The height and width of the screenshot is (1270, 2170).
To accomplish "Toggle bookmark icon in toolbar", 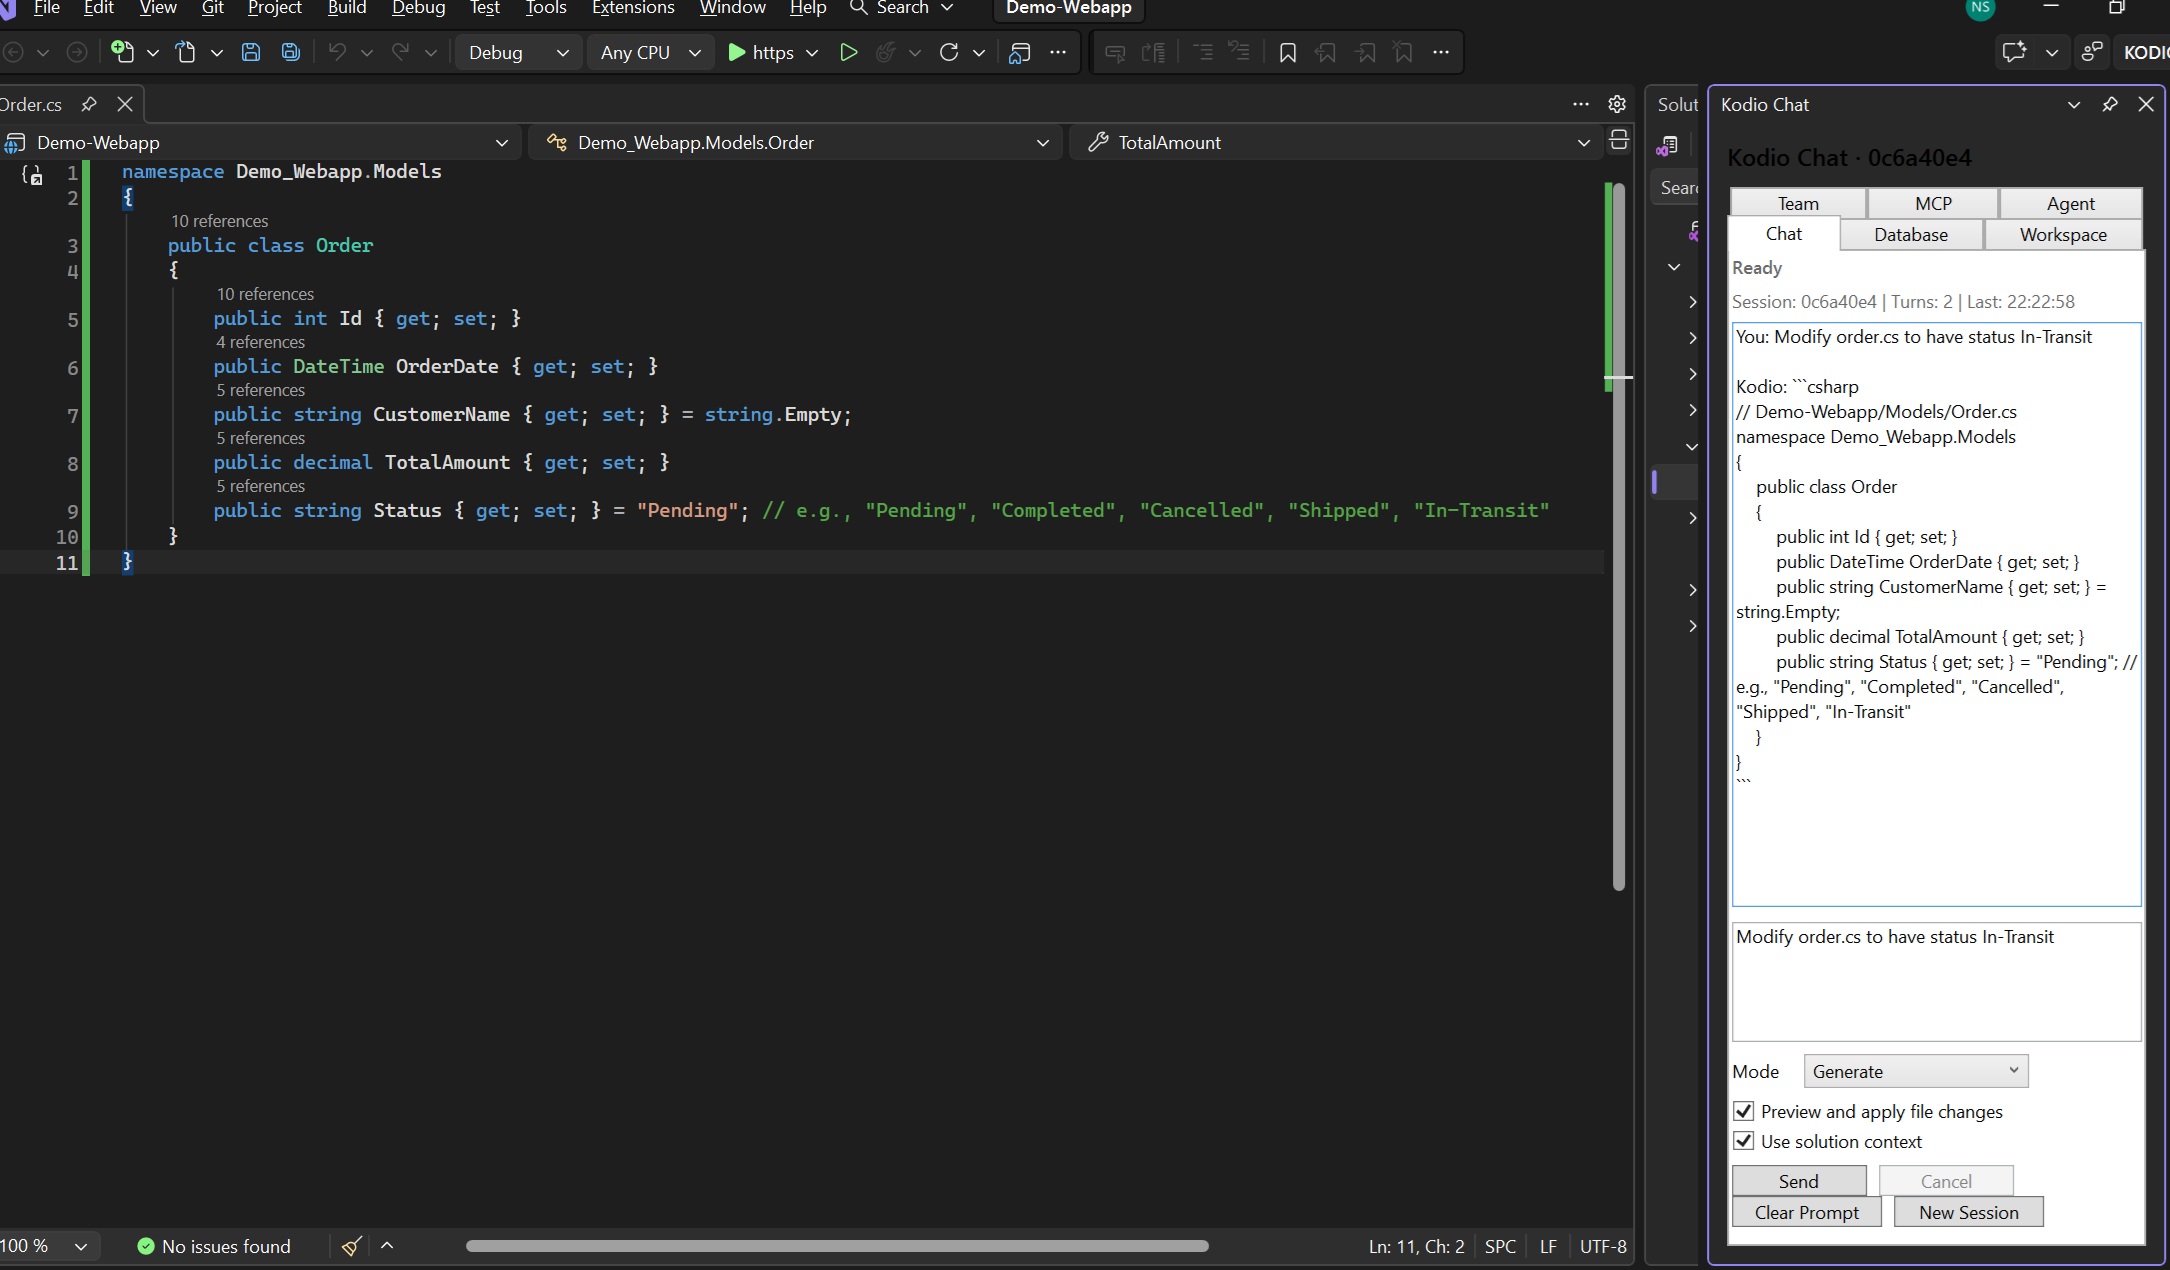I will coord(1288,52).
